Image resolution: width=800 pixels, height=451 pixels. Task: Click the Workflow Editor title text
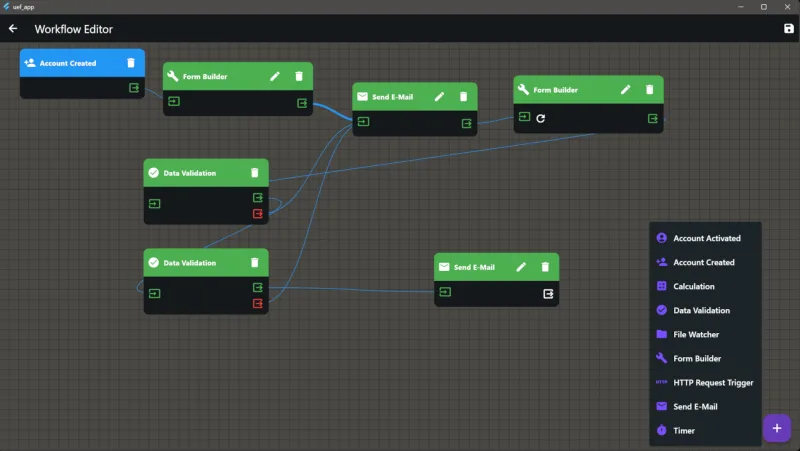tap(73, 29)
